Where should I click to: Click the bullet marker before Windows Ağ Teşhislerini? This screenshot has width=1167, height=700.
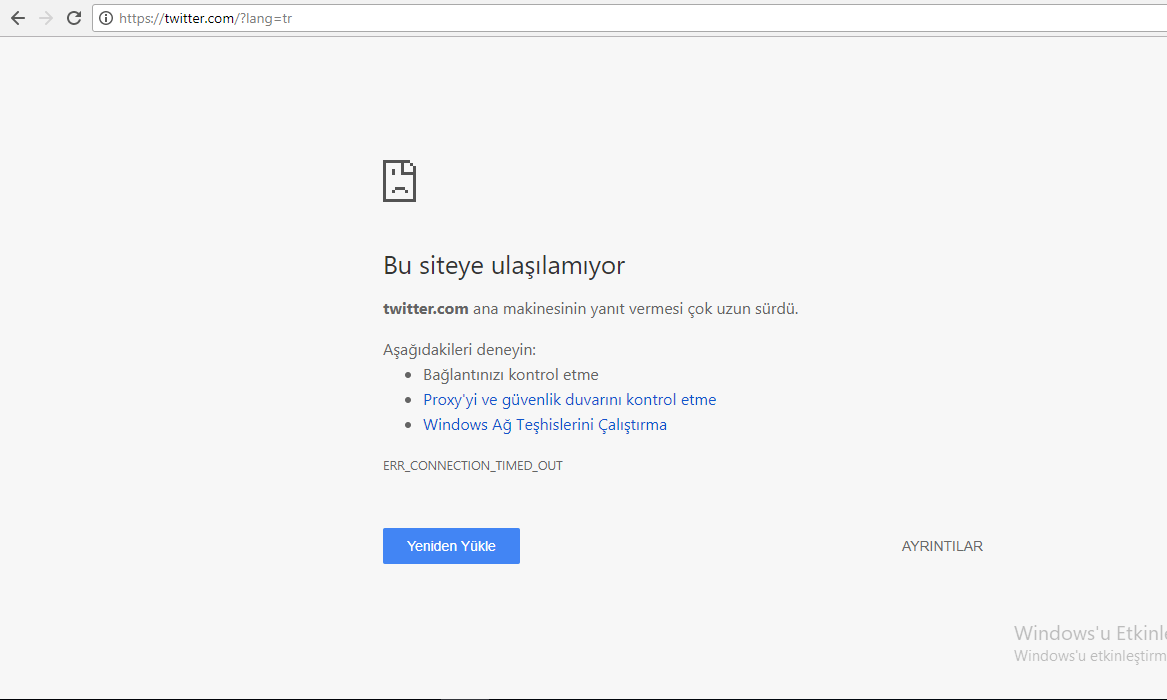408,424
